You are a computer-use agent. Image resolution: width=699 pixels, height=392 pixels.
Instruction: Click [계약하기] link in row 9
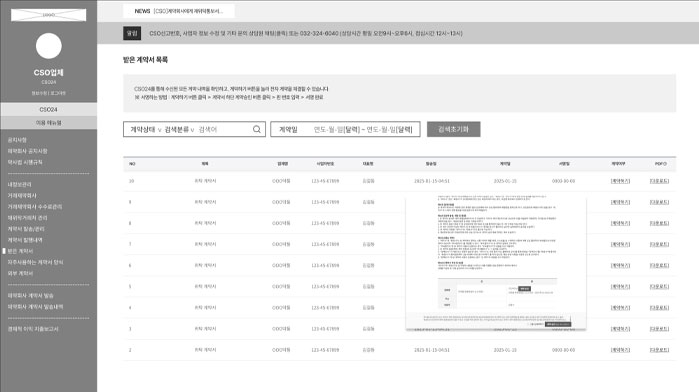(620, 202)
